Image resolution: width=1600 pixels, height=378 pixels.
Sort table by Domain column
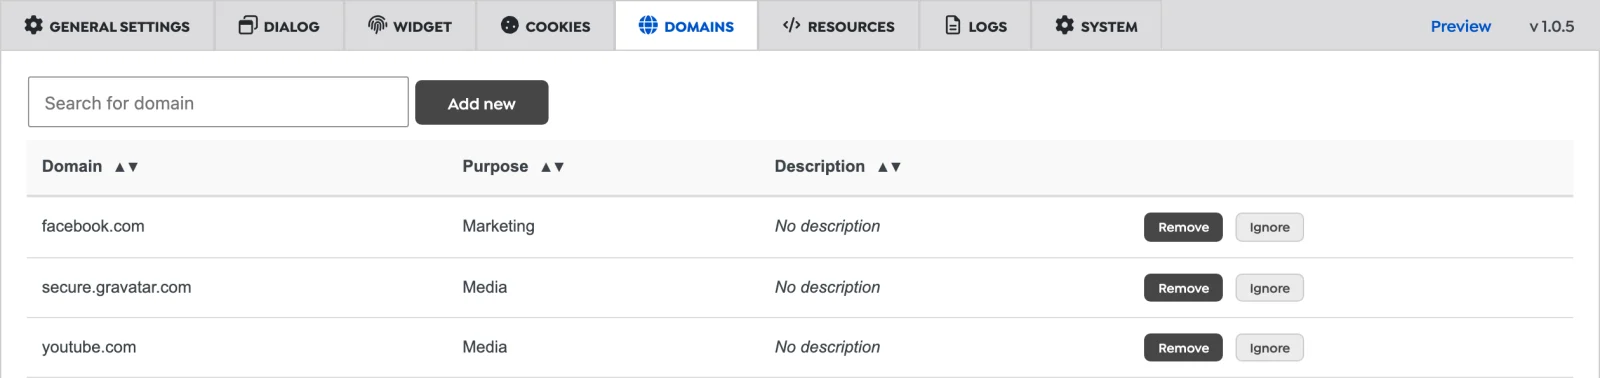coord(90,167)
